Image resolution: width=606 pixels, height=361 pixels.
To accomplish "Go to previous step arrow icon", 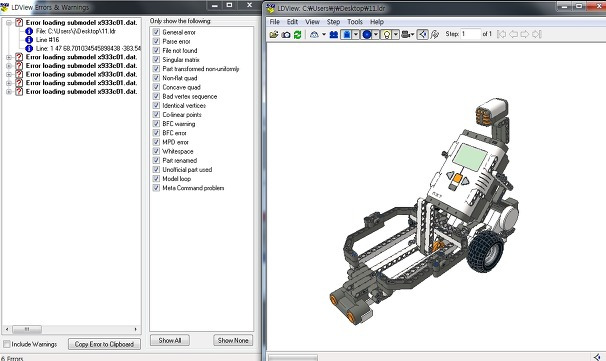I will click(513, 34).
